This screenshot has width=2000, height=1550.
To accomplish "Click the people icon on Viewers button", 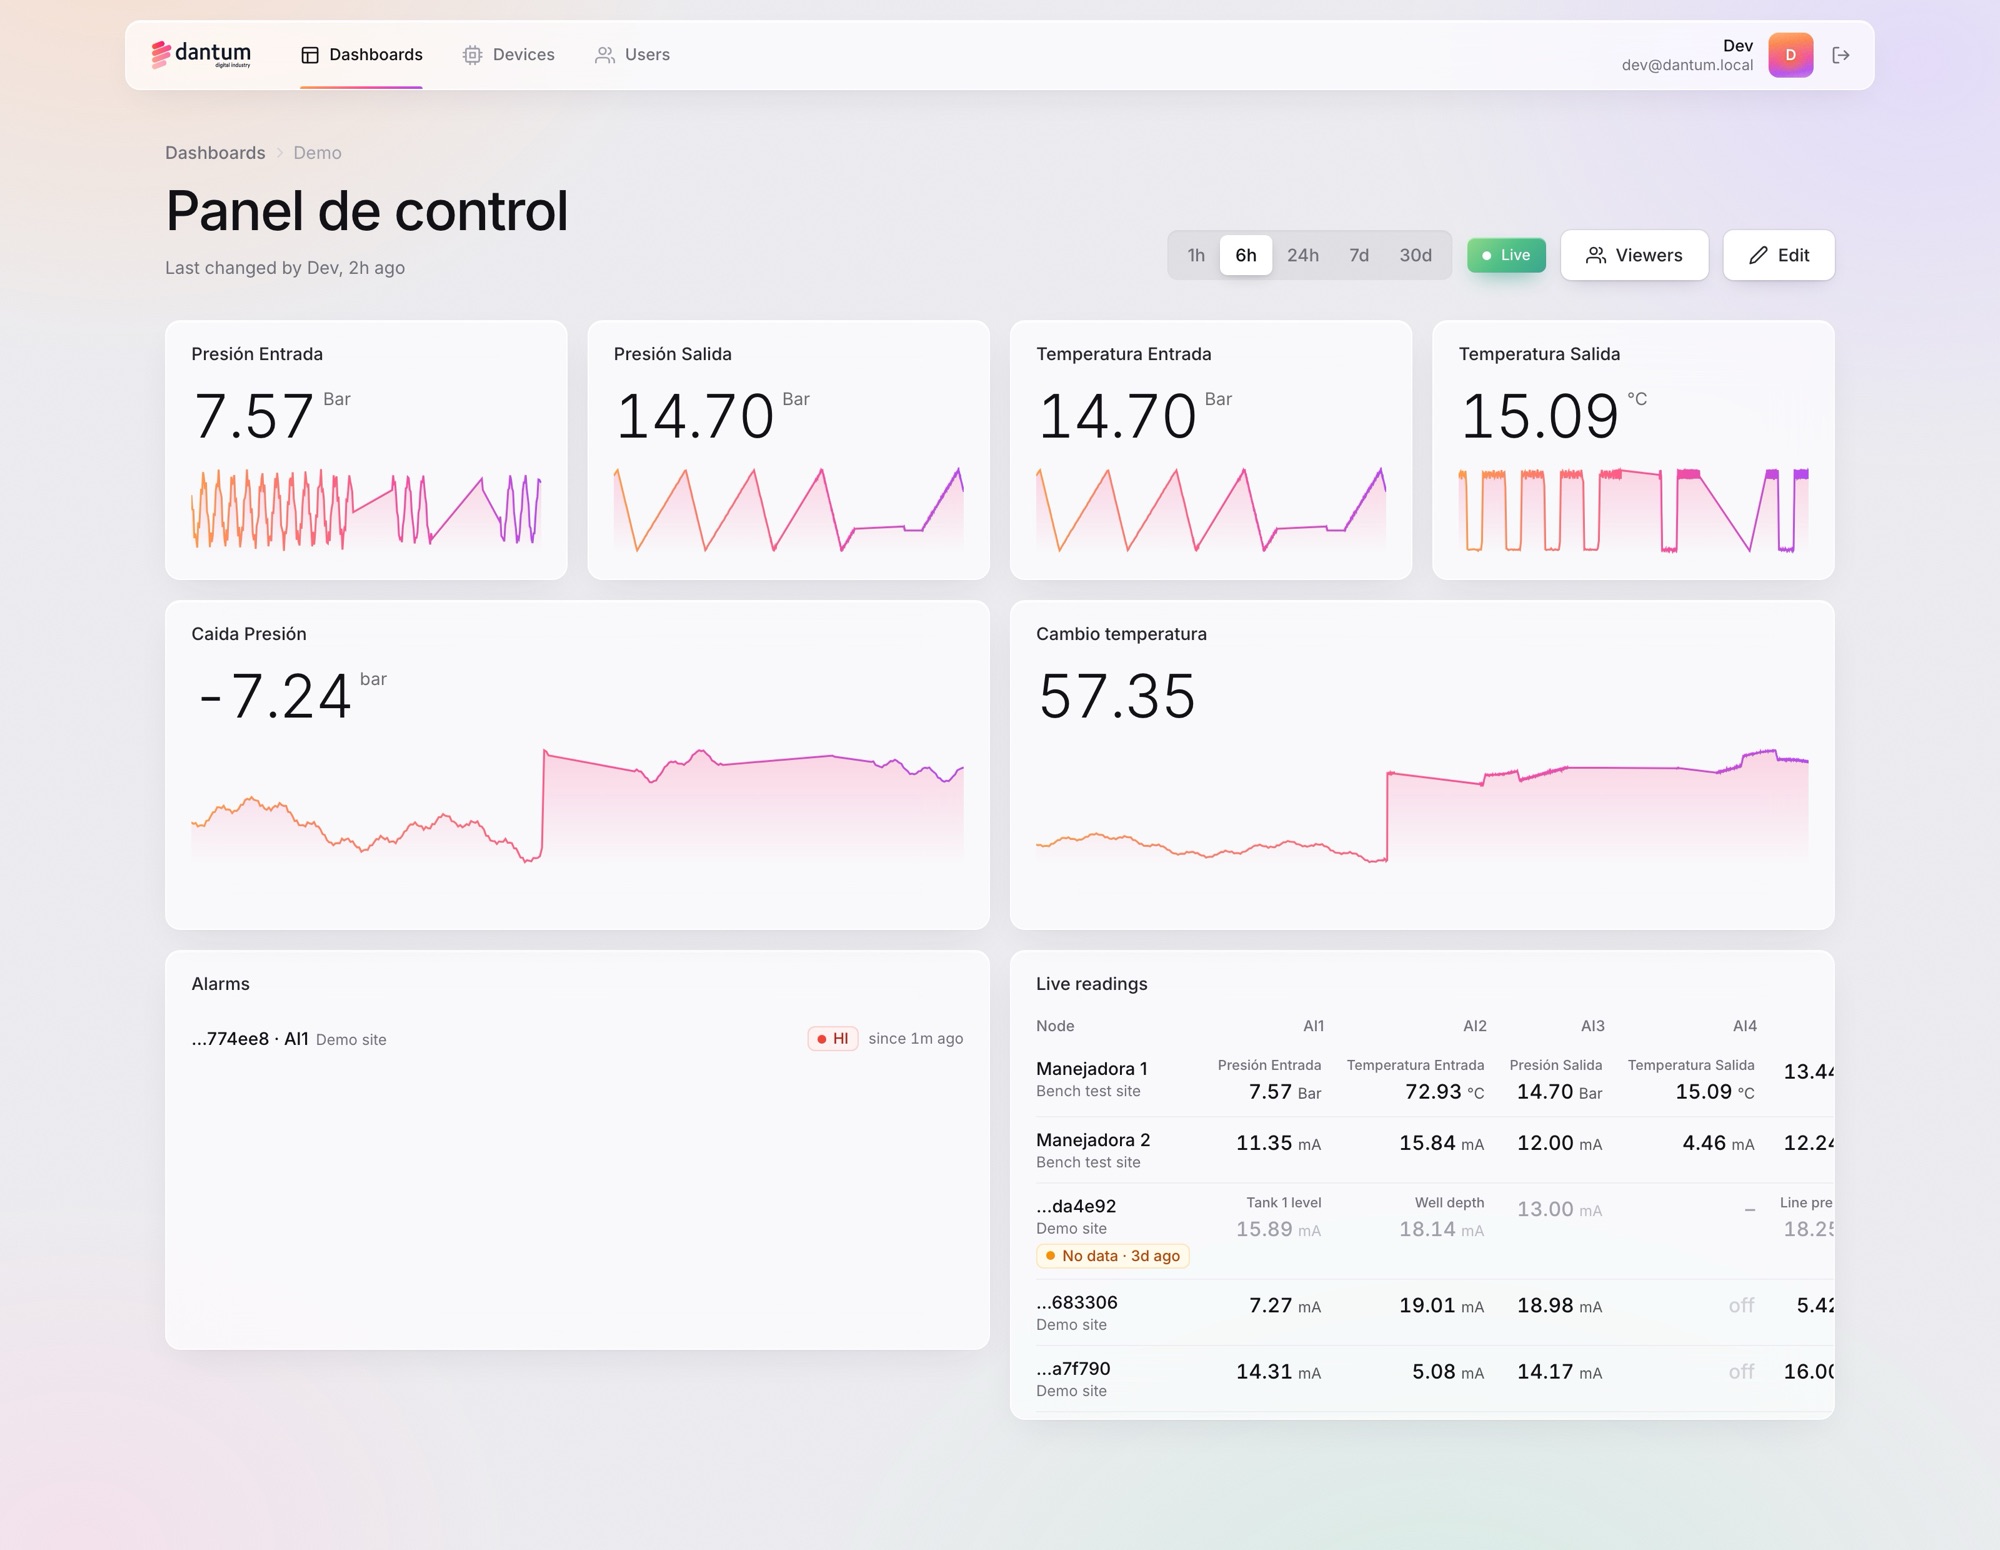I will tap(1596, 255).
